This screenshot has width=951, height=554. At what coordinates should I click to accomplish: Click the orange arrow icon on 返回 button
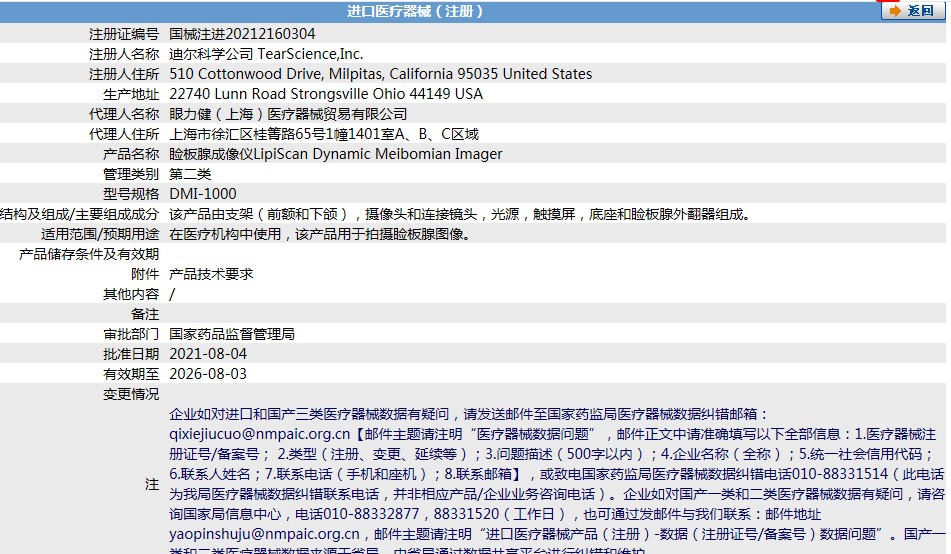pyautogui.click(x=895, y=11)
